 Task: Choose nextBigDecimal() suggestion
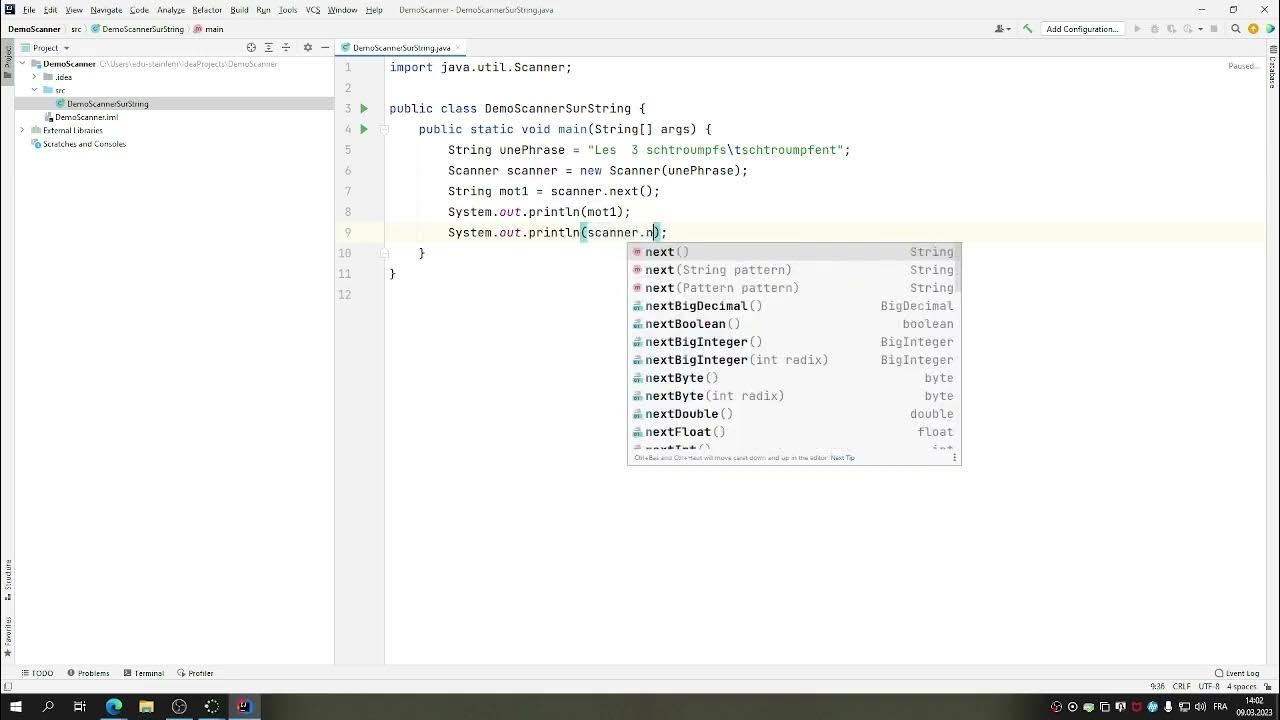794,306
